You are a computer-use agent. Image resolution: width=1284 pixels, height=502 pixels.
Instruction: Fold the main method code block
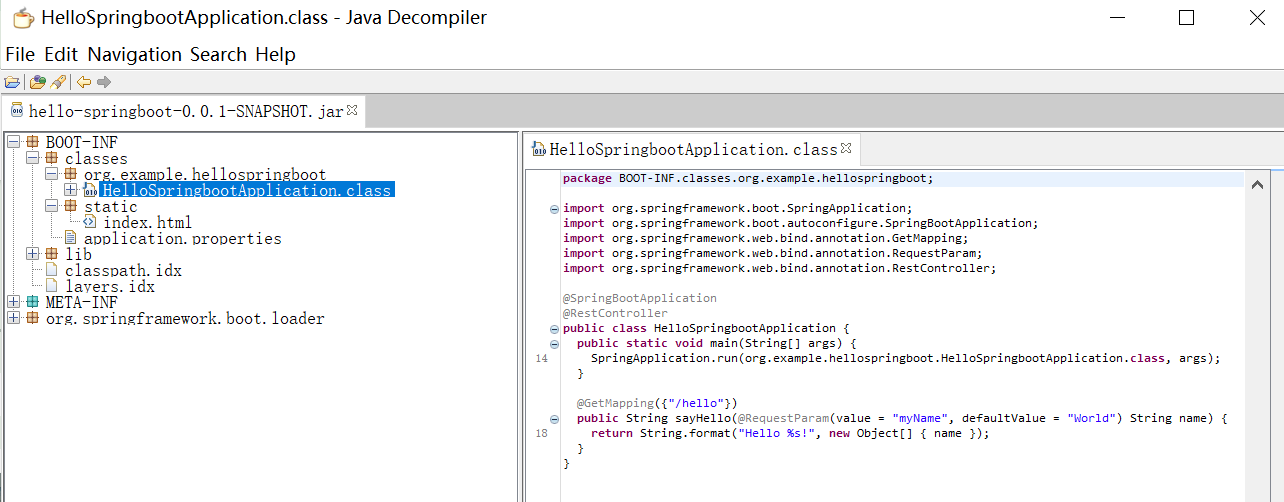click(x=554, y=344)
